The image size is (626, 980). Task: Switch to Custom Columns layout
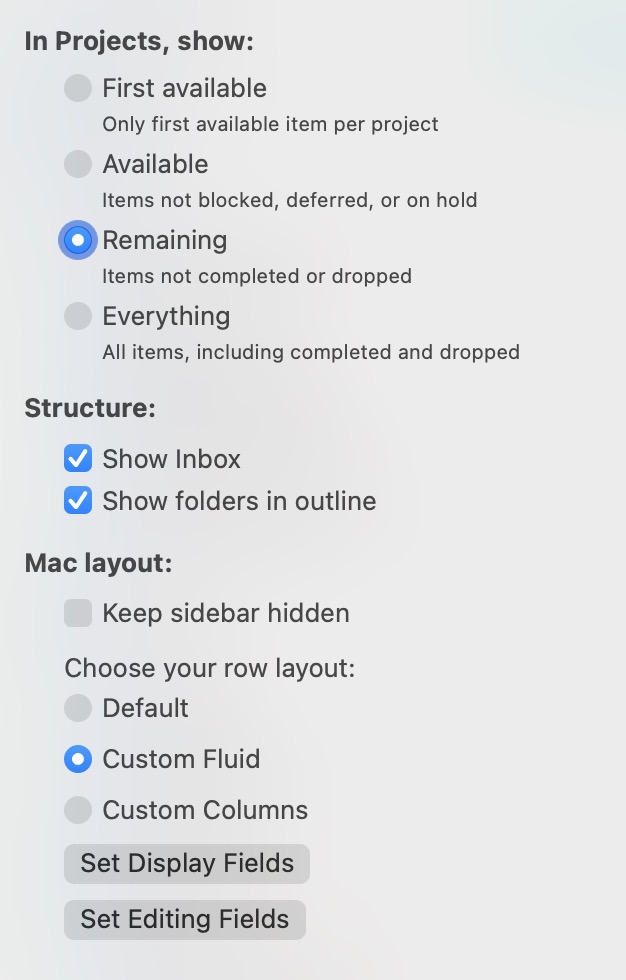(77, 810)
